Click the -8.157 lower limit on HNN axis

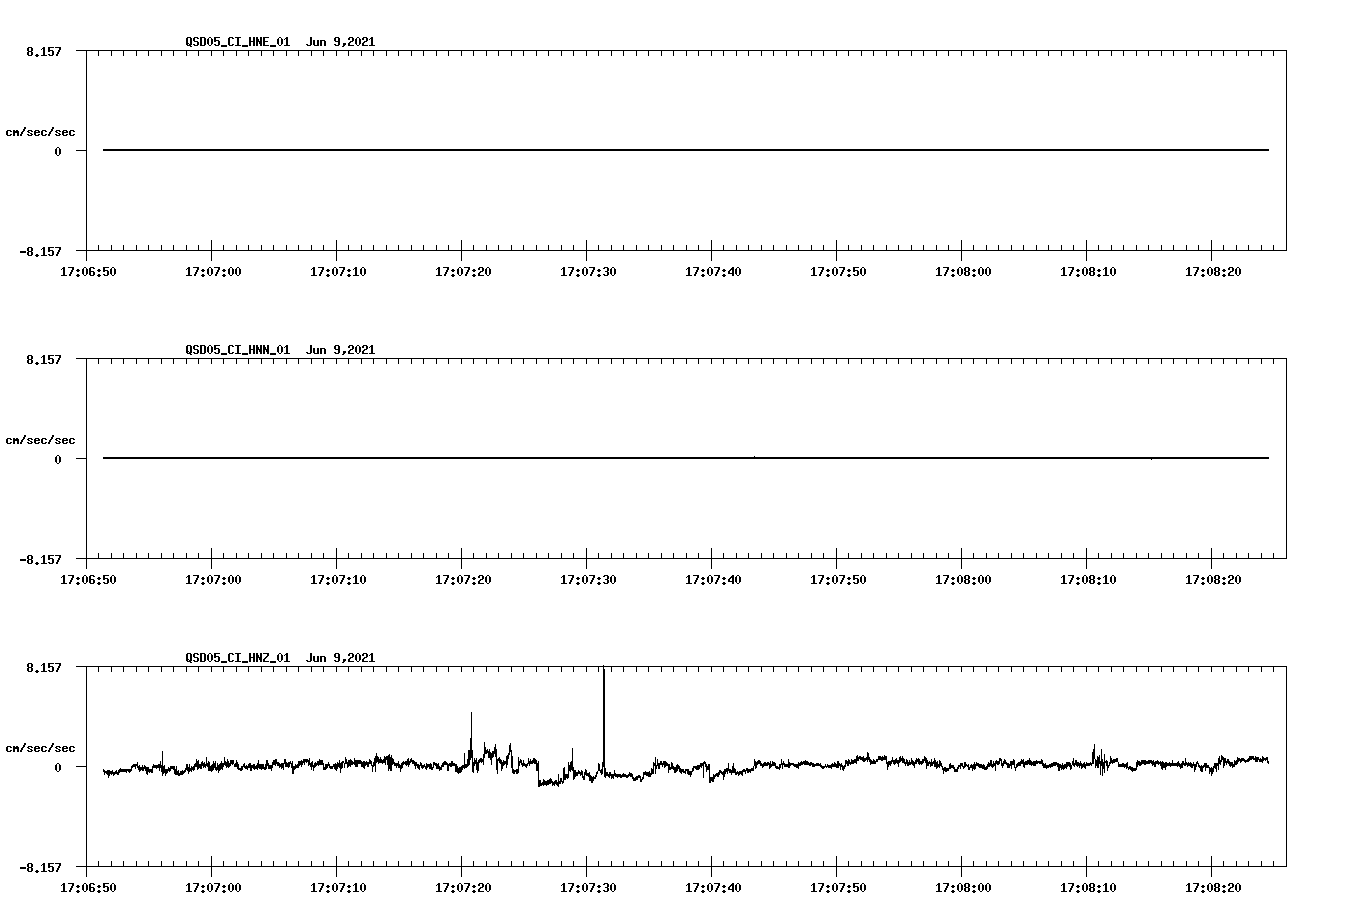(x=40, y=559)
